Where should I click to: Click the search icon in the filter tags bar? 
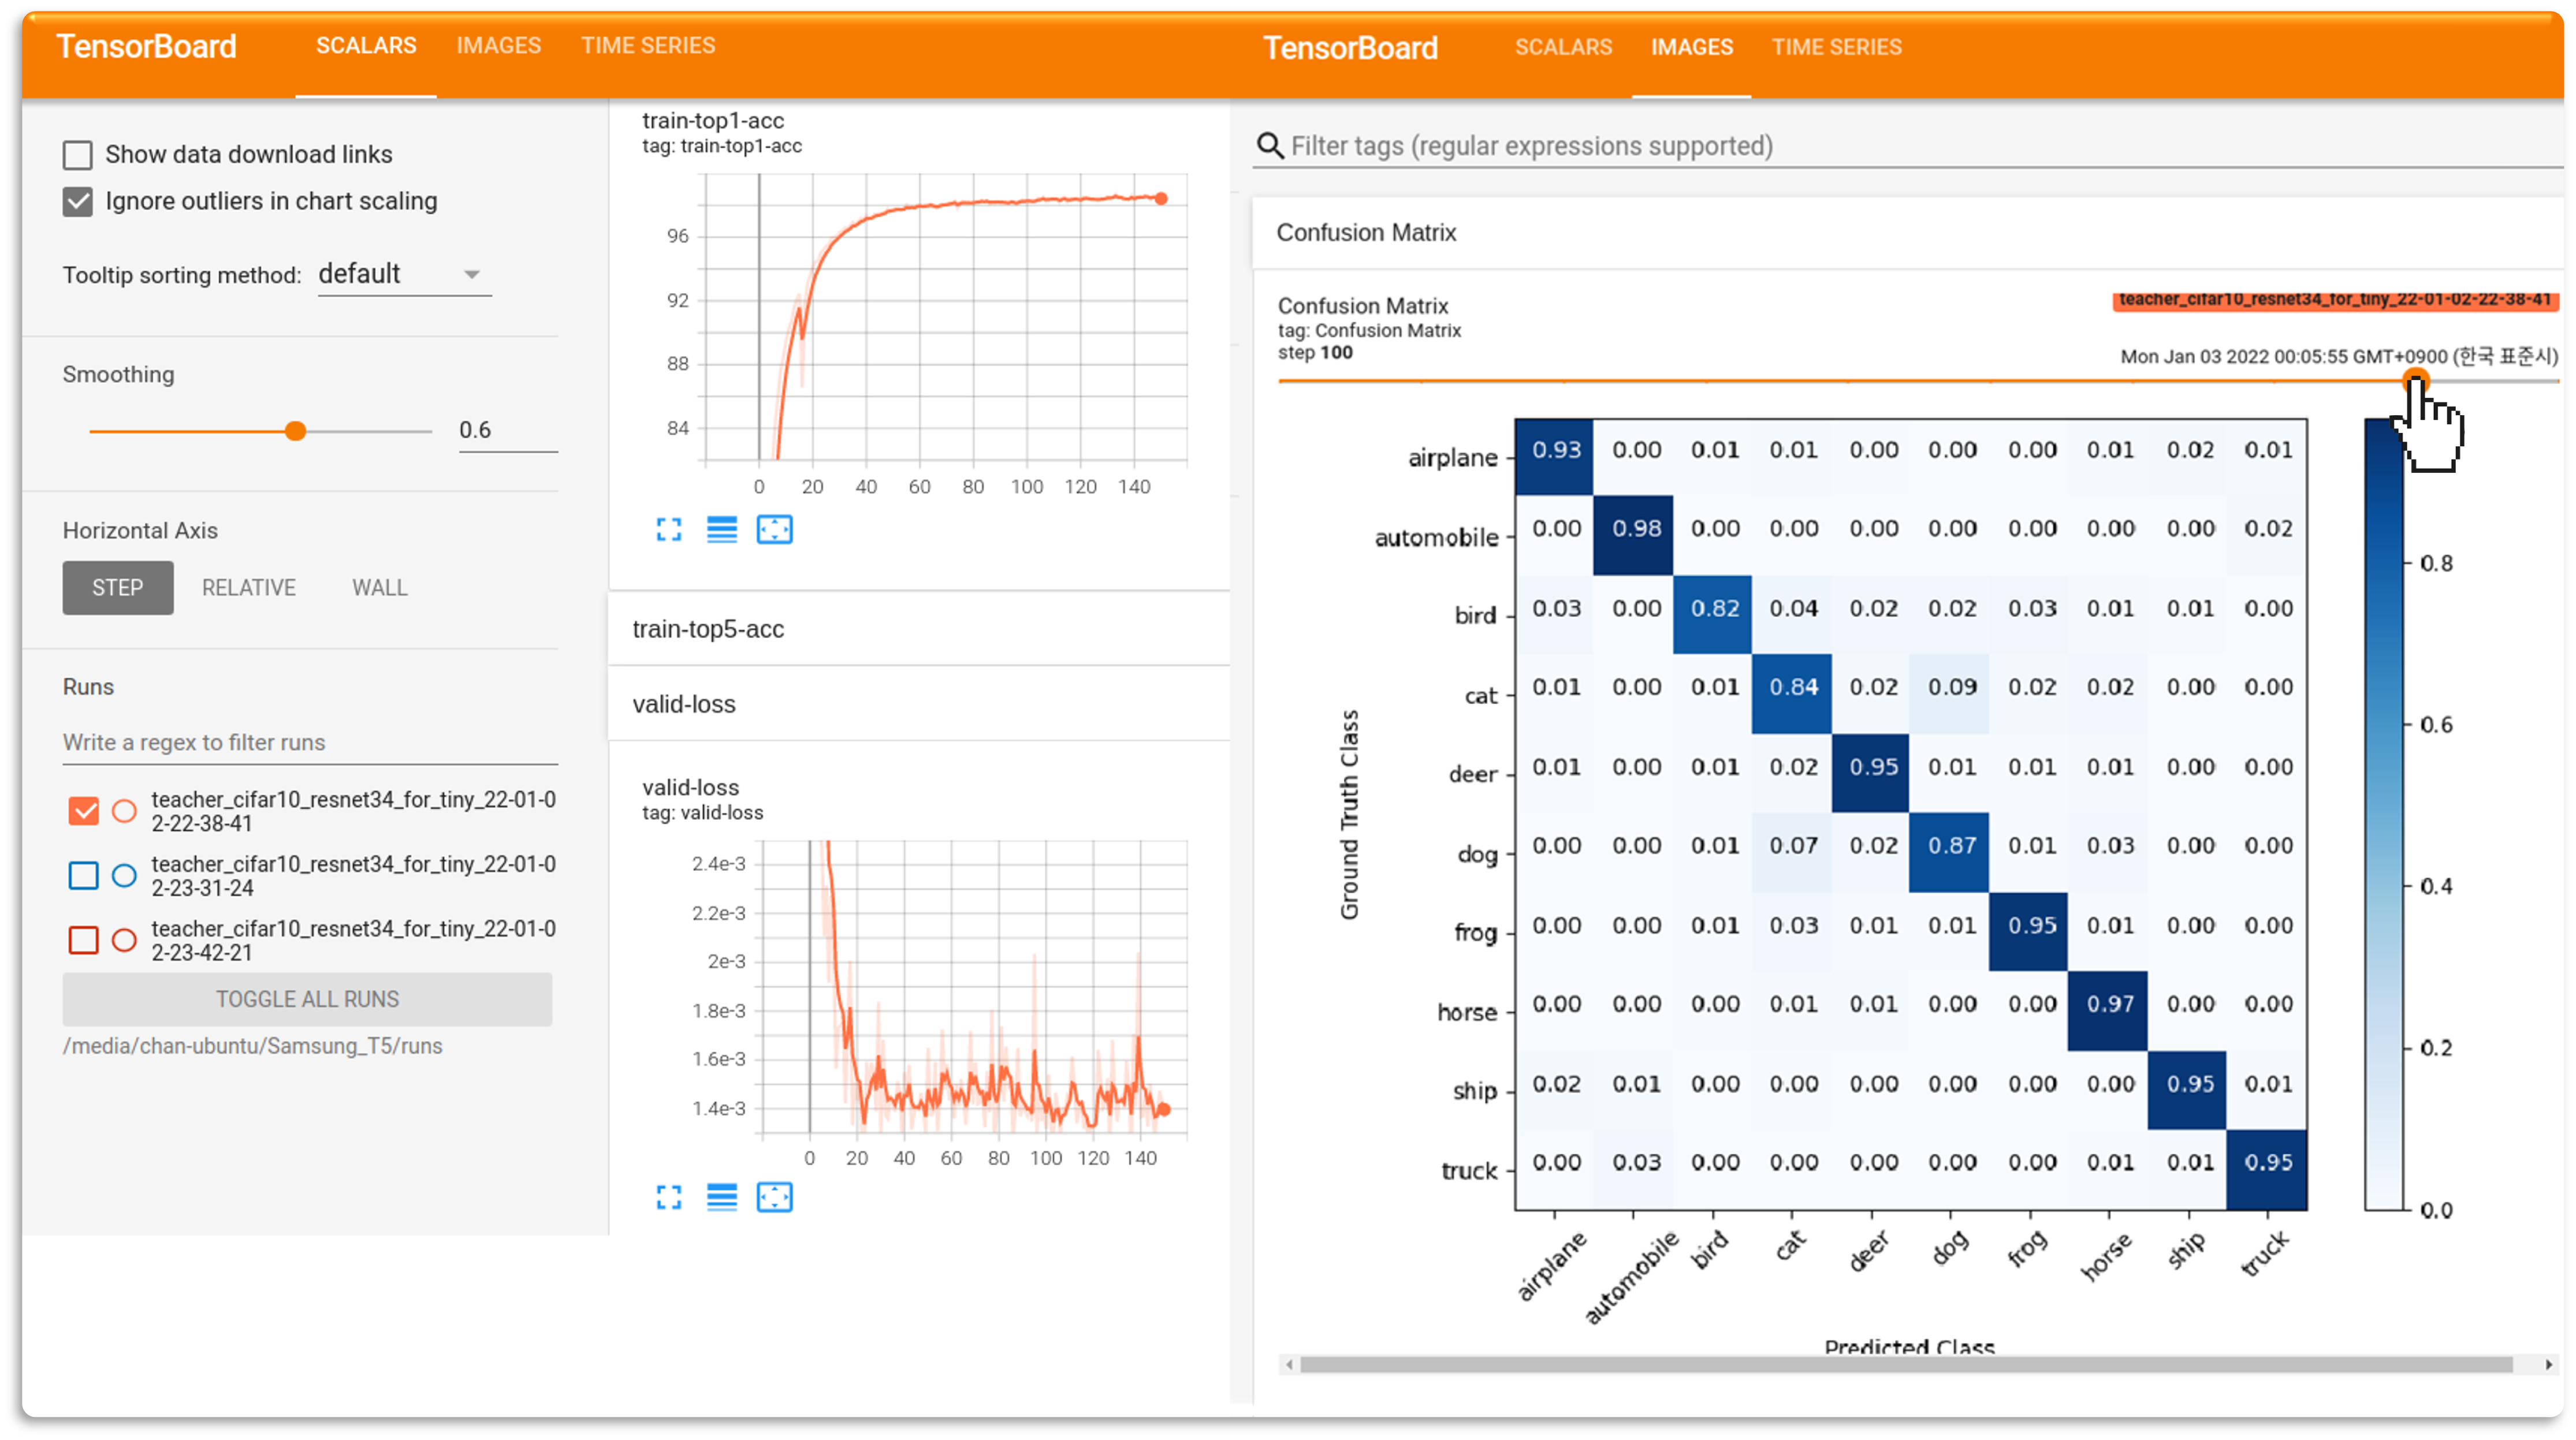(x=1269, y=146)
